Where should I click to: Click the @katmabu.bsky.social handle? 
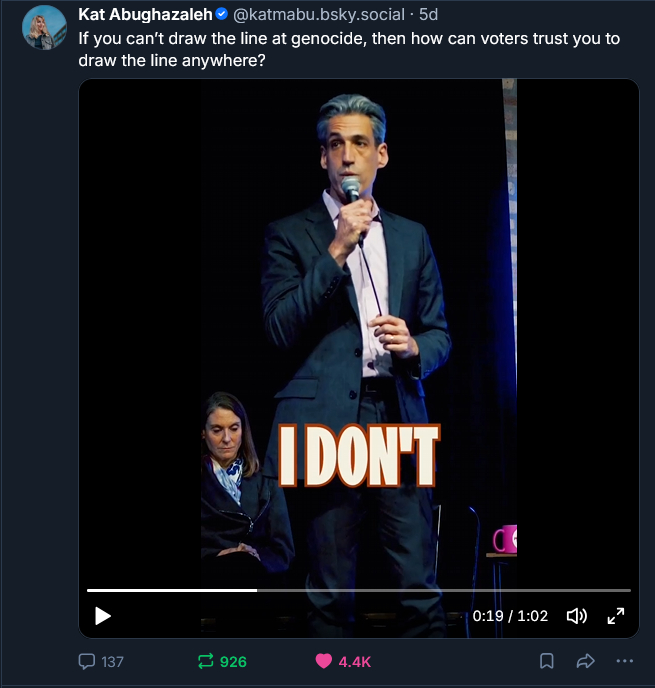click(320, 15)
